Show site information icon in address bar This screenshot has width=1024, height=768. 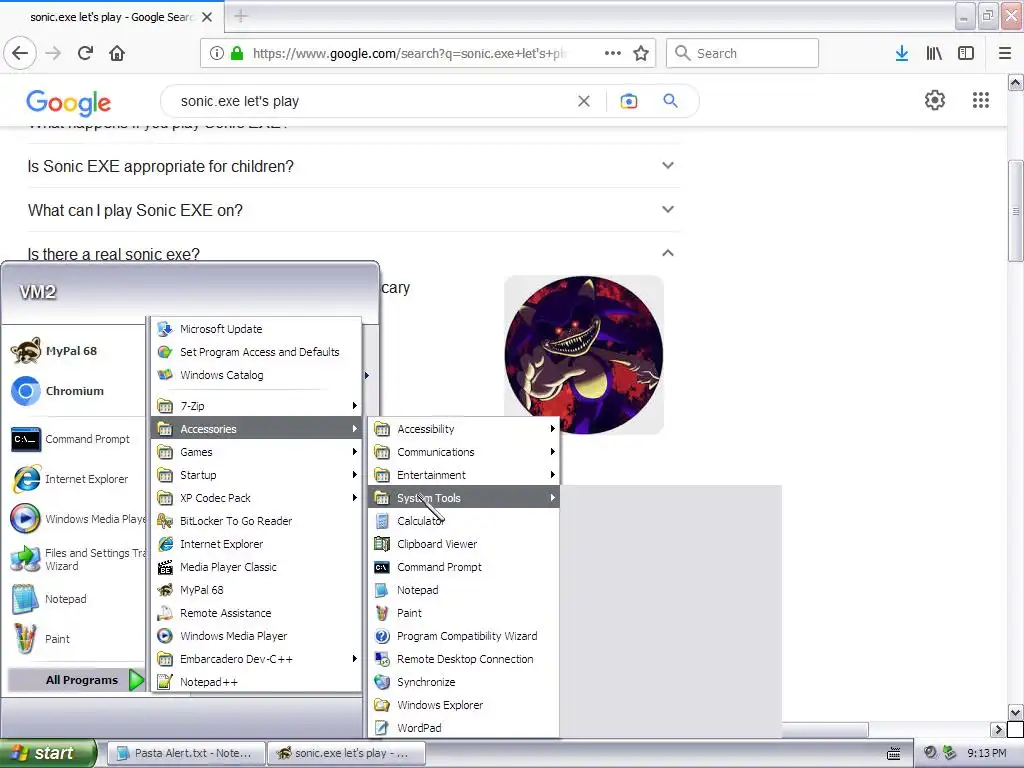(216, 54)
